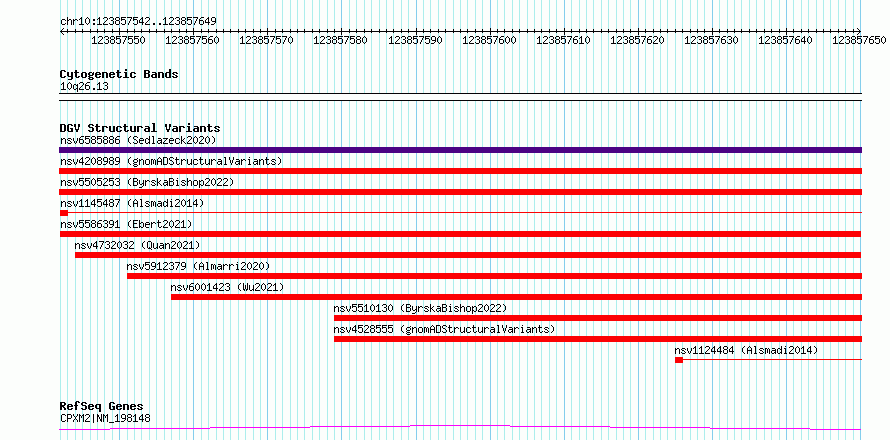Open the Cytogenetic Bands track heading

coord(119,74)
